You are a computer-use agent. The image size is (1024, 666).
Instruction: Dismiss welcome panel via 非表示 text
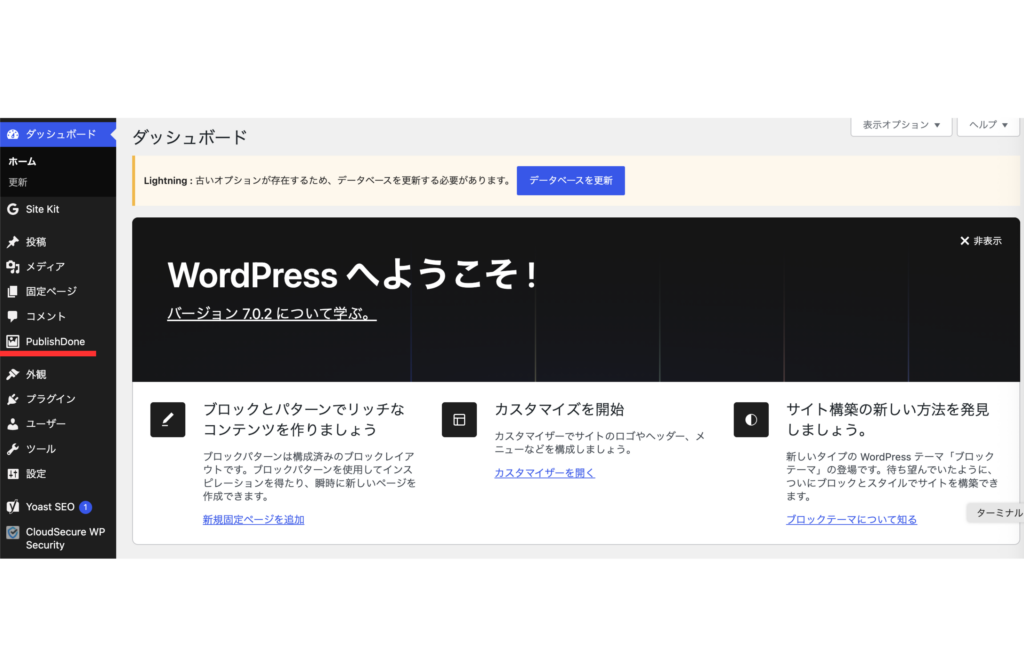coord(987,241)
